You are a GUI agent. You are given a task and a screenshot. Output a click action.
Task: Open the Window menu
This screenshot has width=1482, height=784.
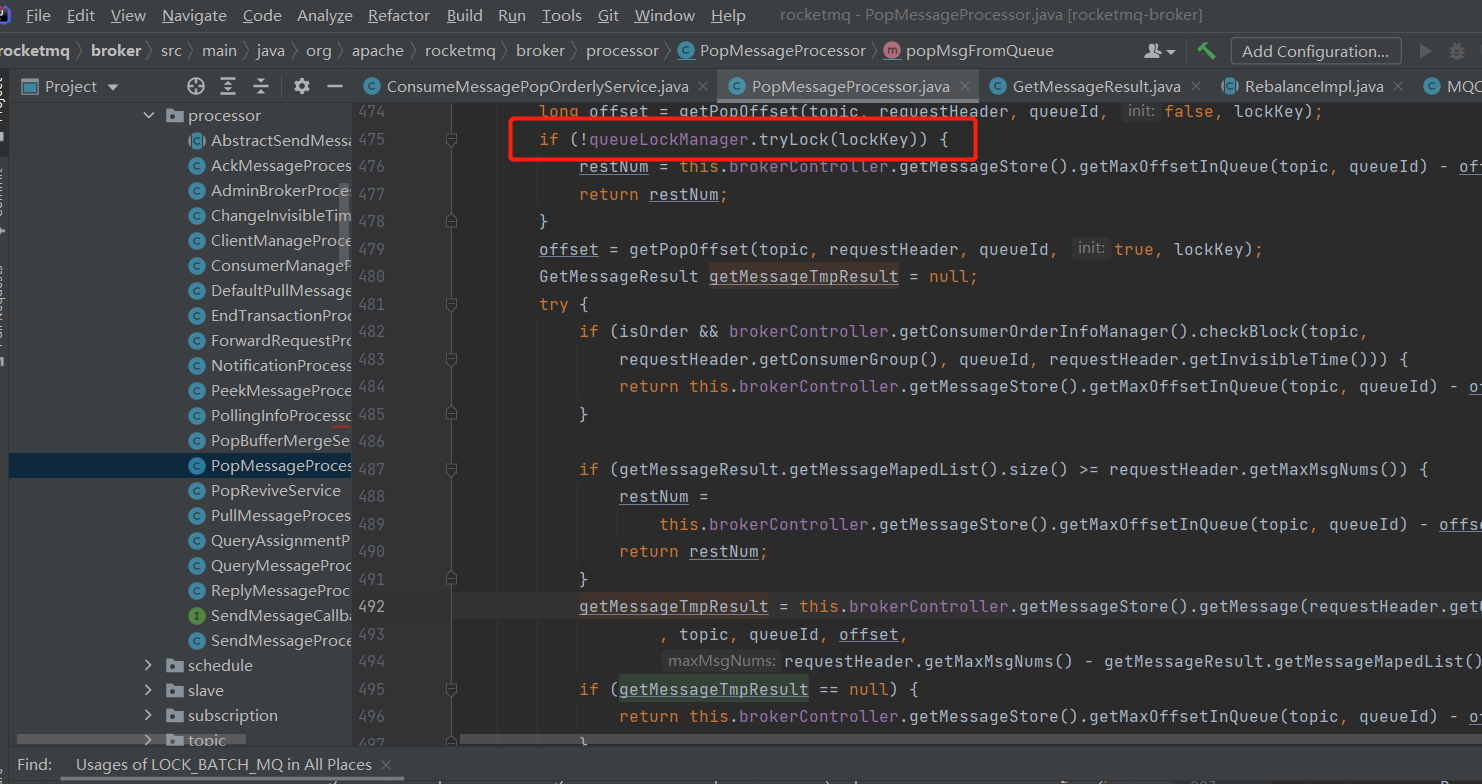click(x=665, y=16)
